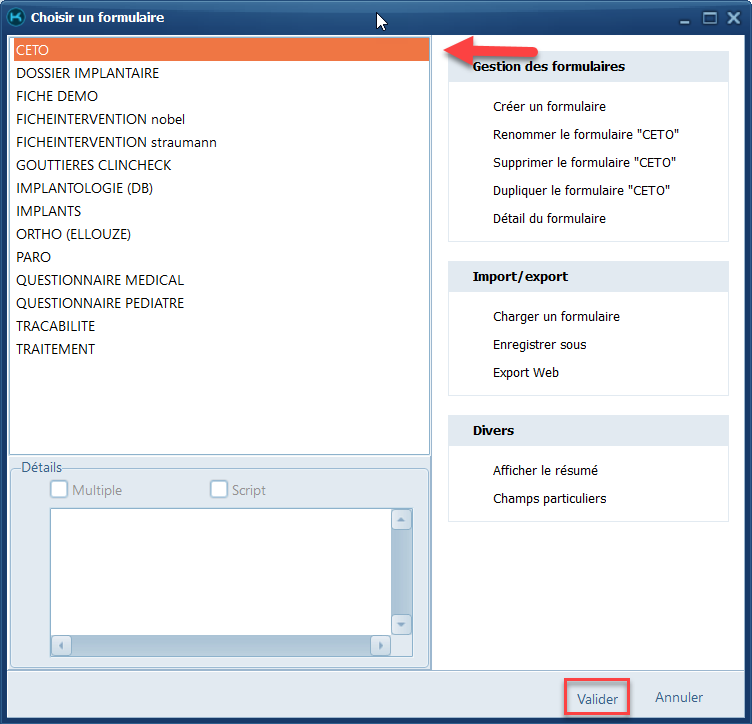The width and height of the screenshot is (752, 724).
Task: Click Valider to confirm the form
Action: (597, 698)
